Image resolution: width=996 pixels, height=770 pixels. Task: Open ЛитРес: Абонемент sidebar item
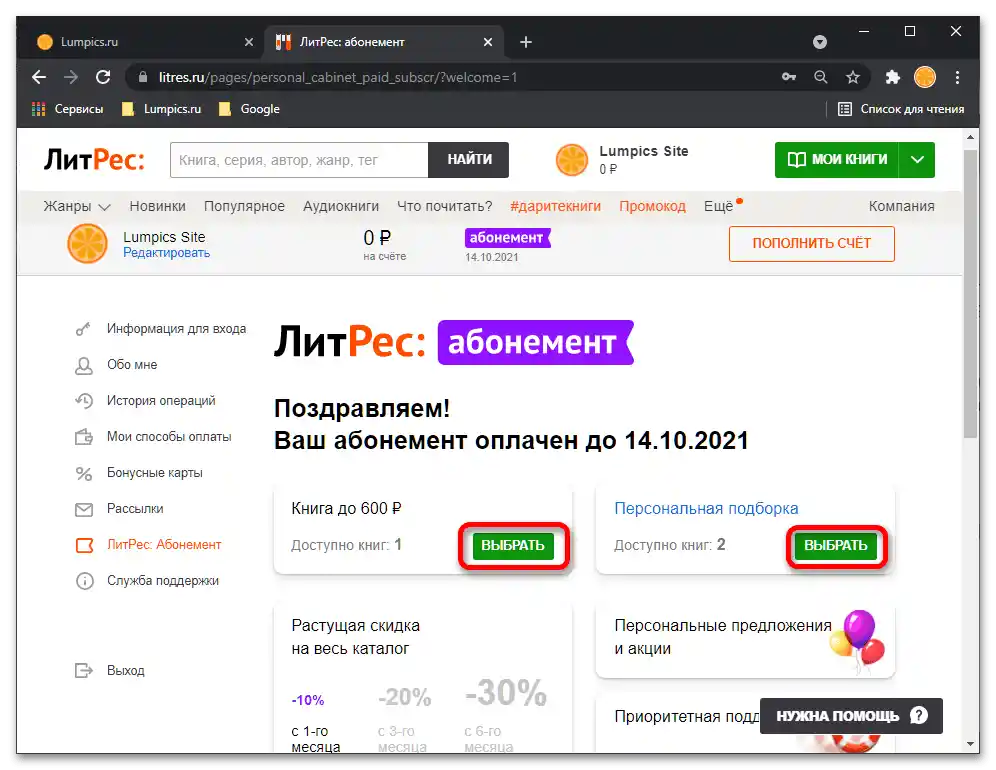point(149,545)
